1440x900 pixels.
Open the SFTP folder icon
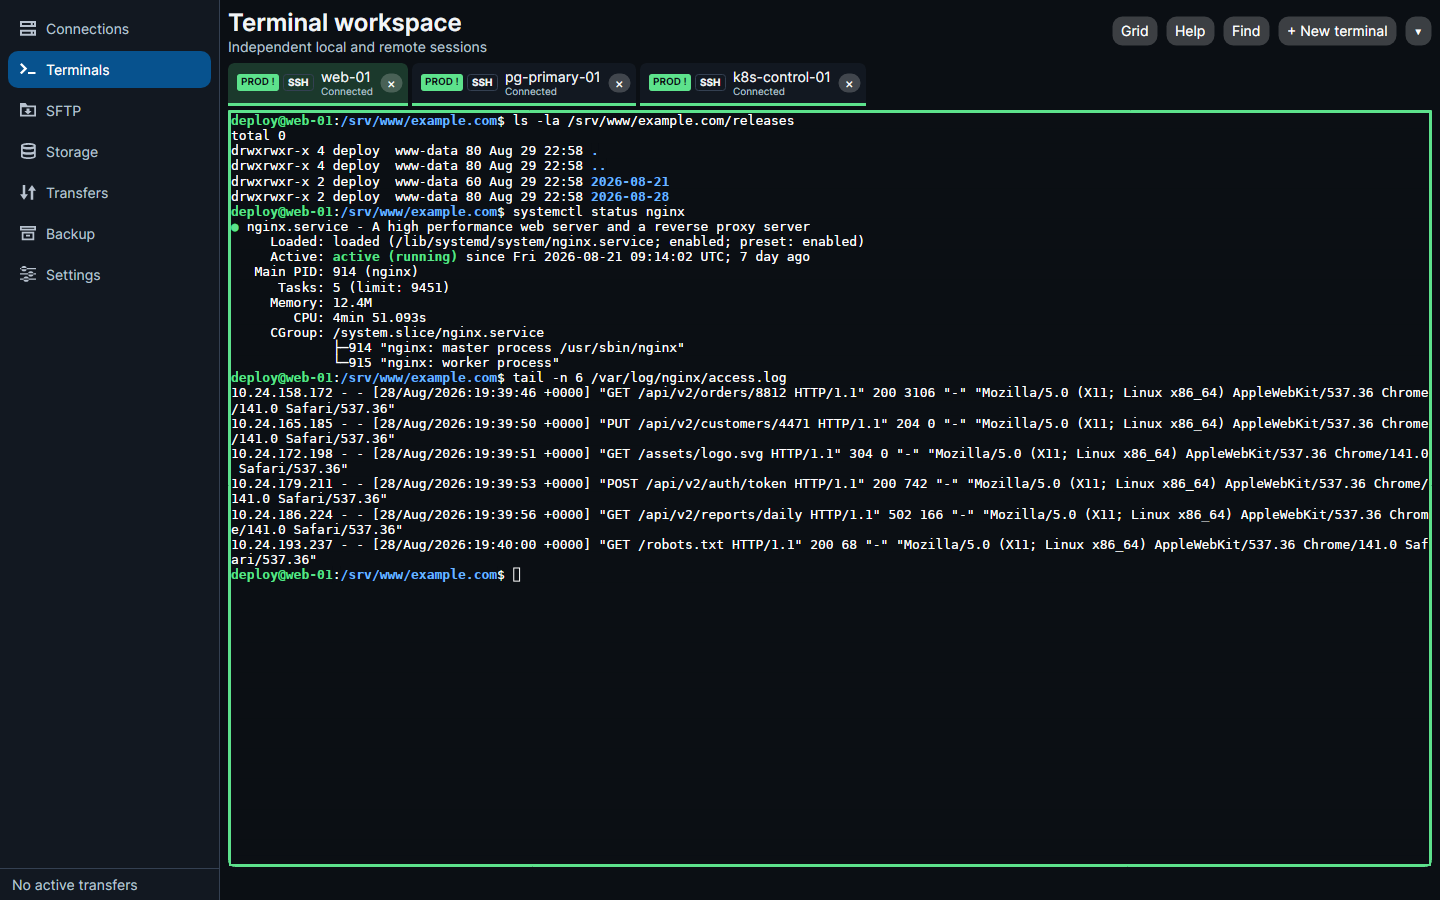tap(28, 111)
